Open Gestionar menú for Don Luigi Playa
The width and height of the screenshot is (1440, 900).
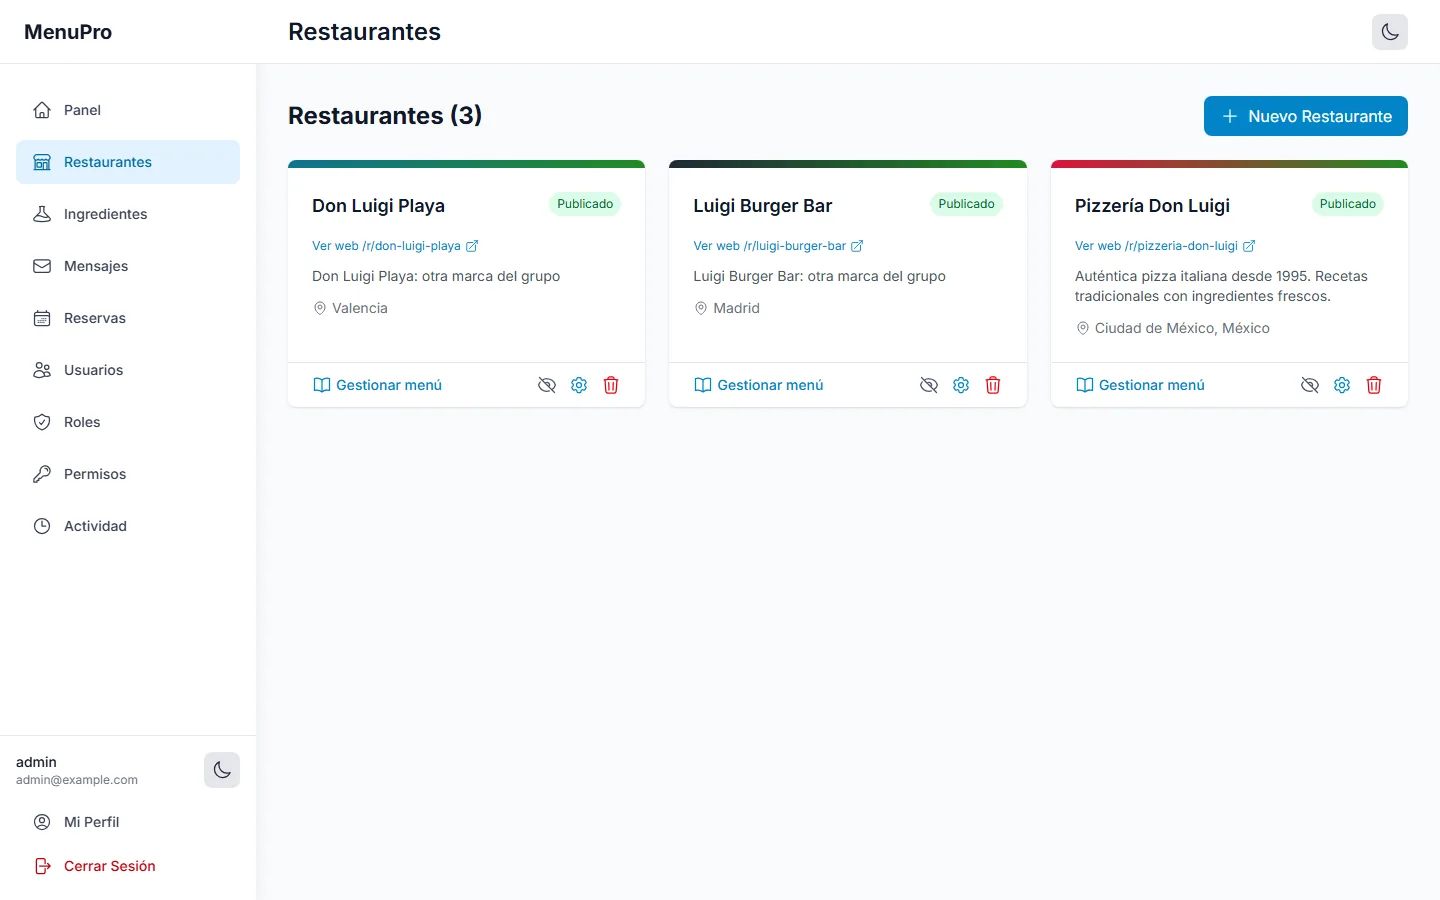[x=377, y=385]
